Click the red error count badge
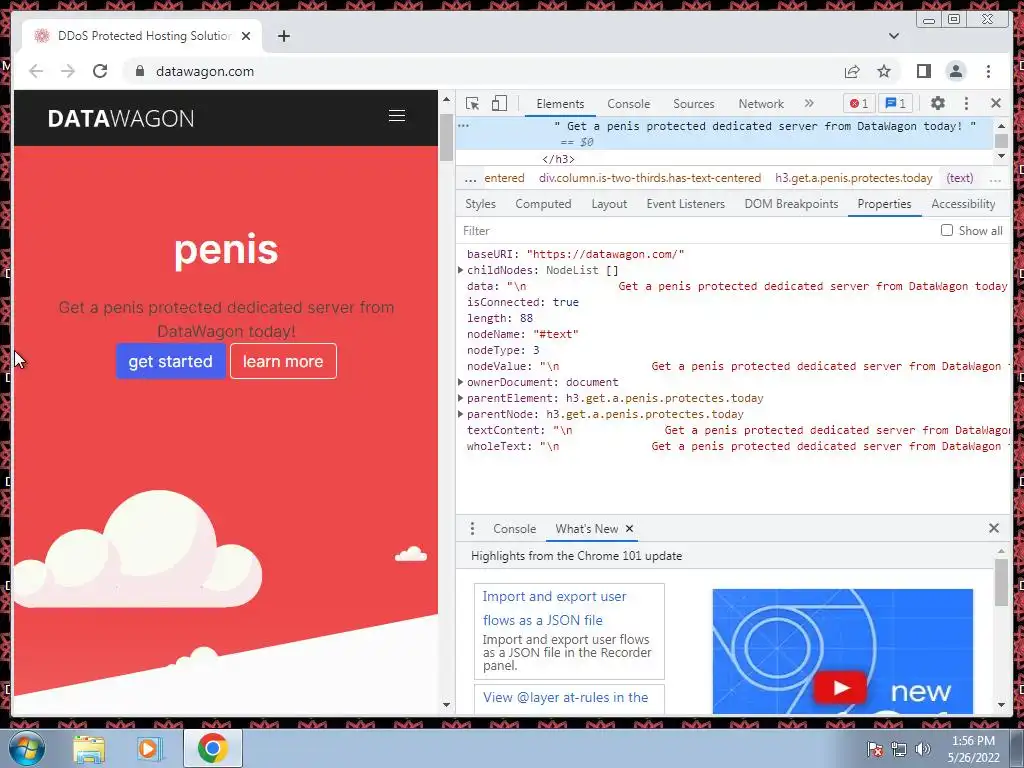Image resolution: width=1024 pixels, height=768 pixels. [x=859, y=103]
